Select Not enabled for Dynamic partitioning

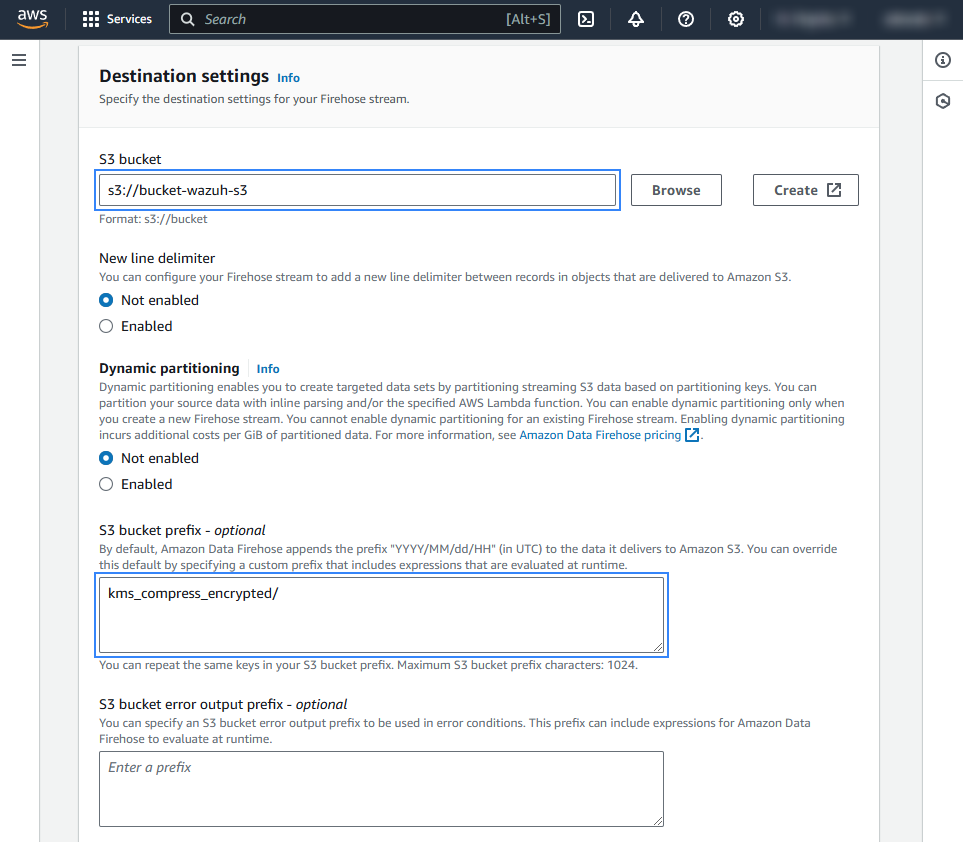coord(106,458)
